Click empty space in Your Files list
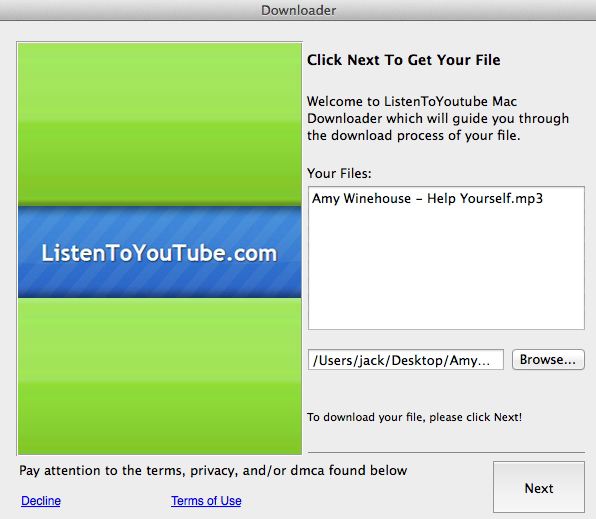 [x=446, y=270]
